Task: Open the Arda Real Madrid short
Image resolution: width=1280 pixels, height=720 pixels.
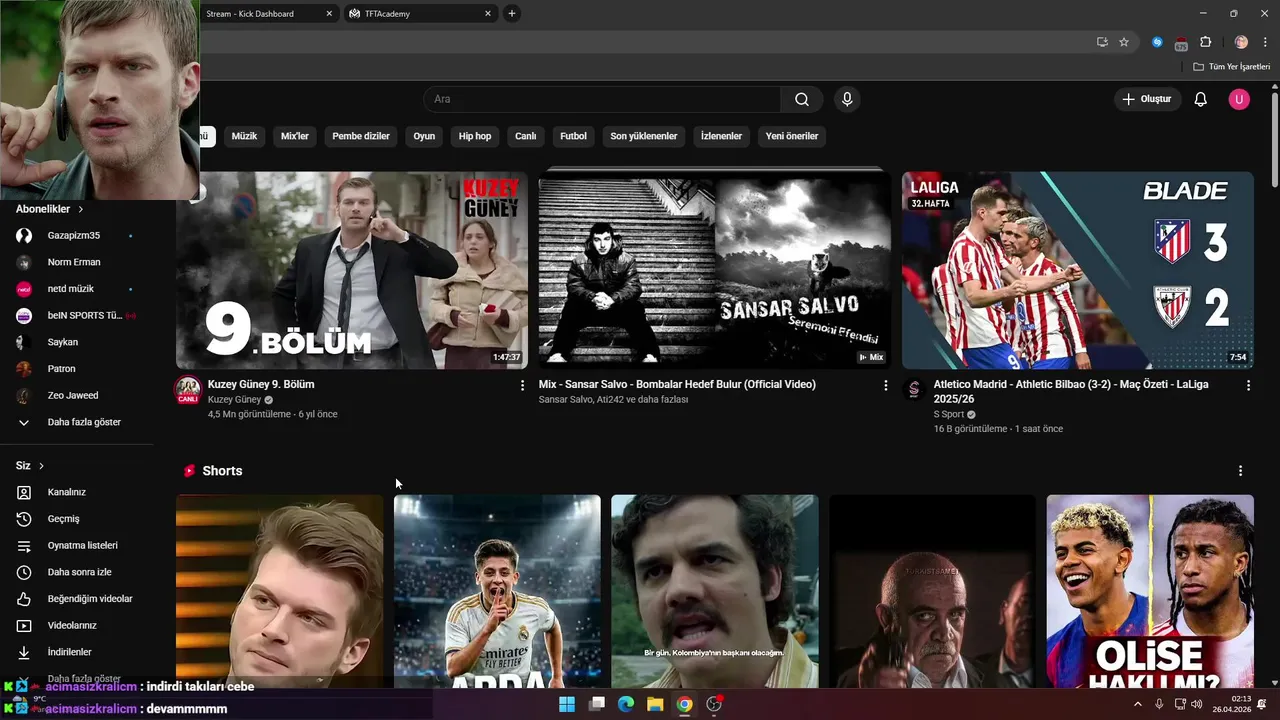Action: (x=497, y=591)
